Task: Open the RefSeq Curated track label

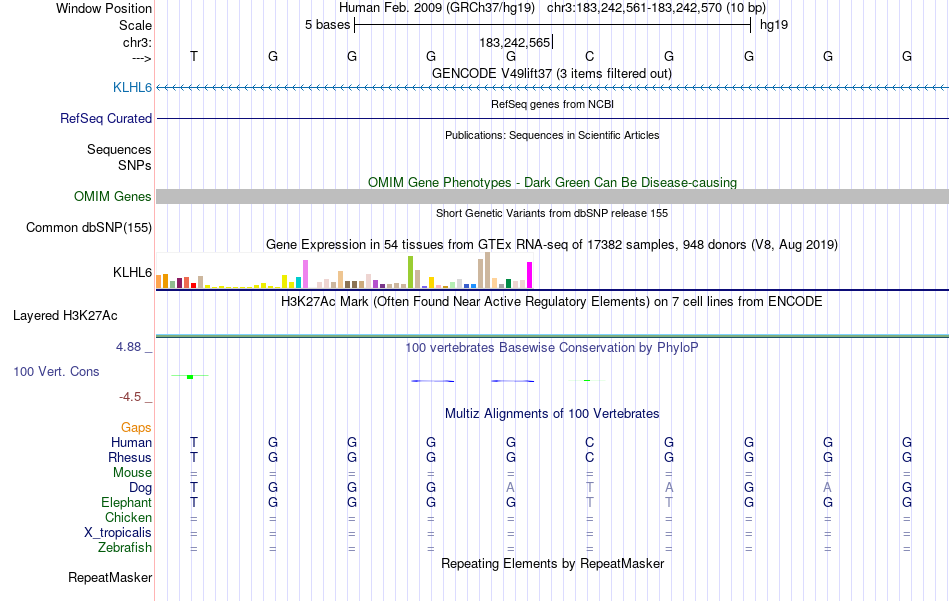Action: click(106, 119)
